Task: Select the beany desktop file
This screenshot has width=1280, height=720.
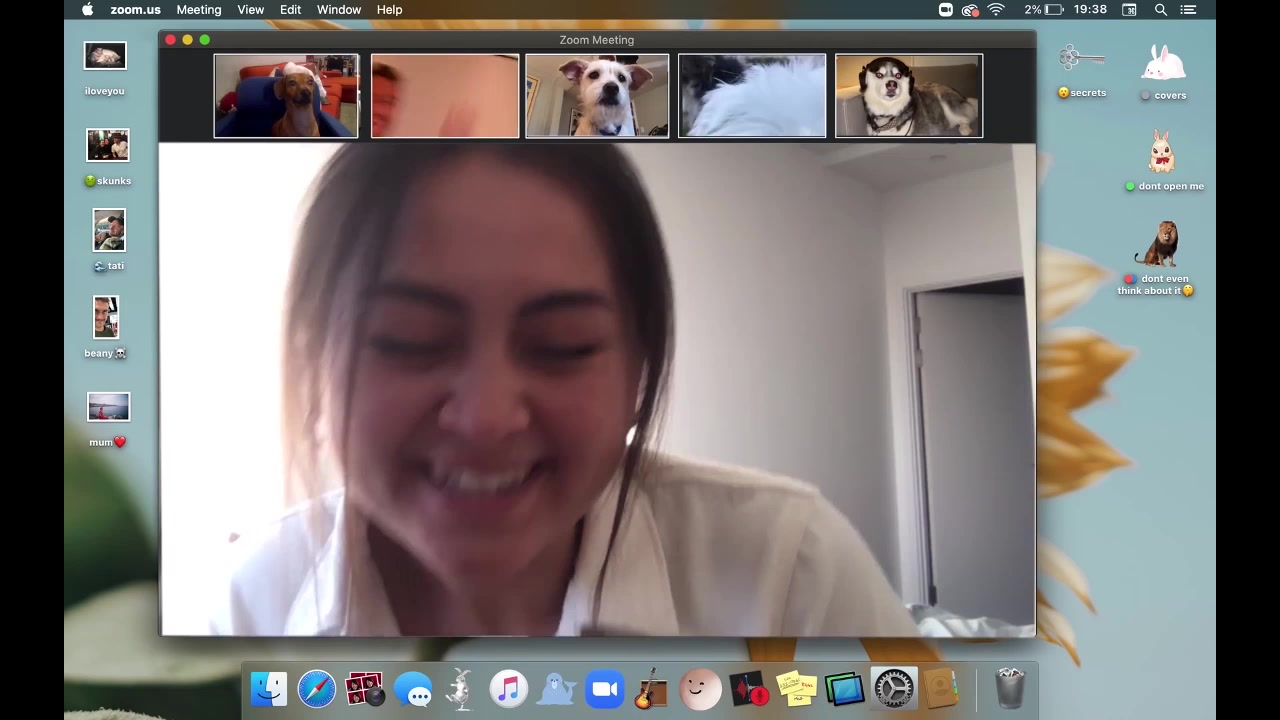Action: coord(105,327)
